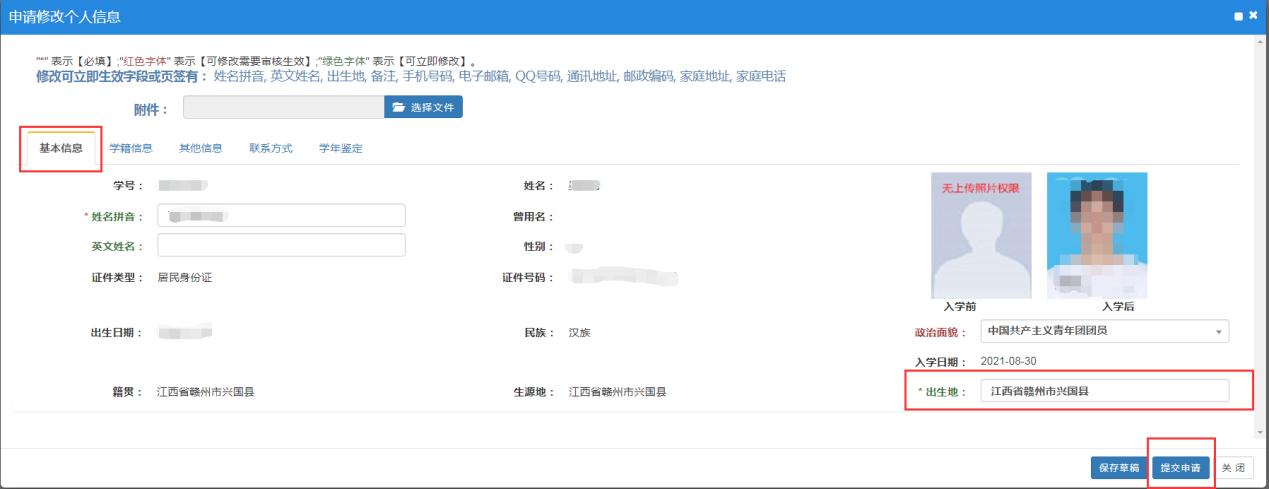The height and width of the screenshot is (489, 1269).
Task: Click the 提交申请 button
Action: 1181,467
